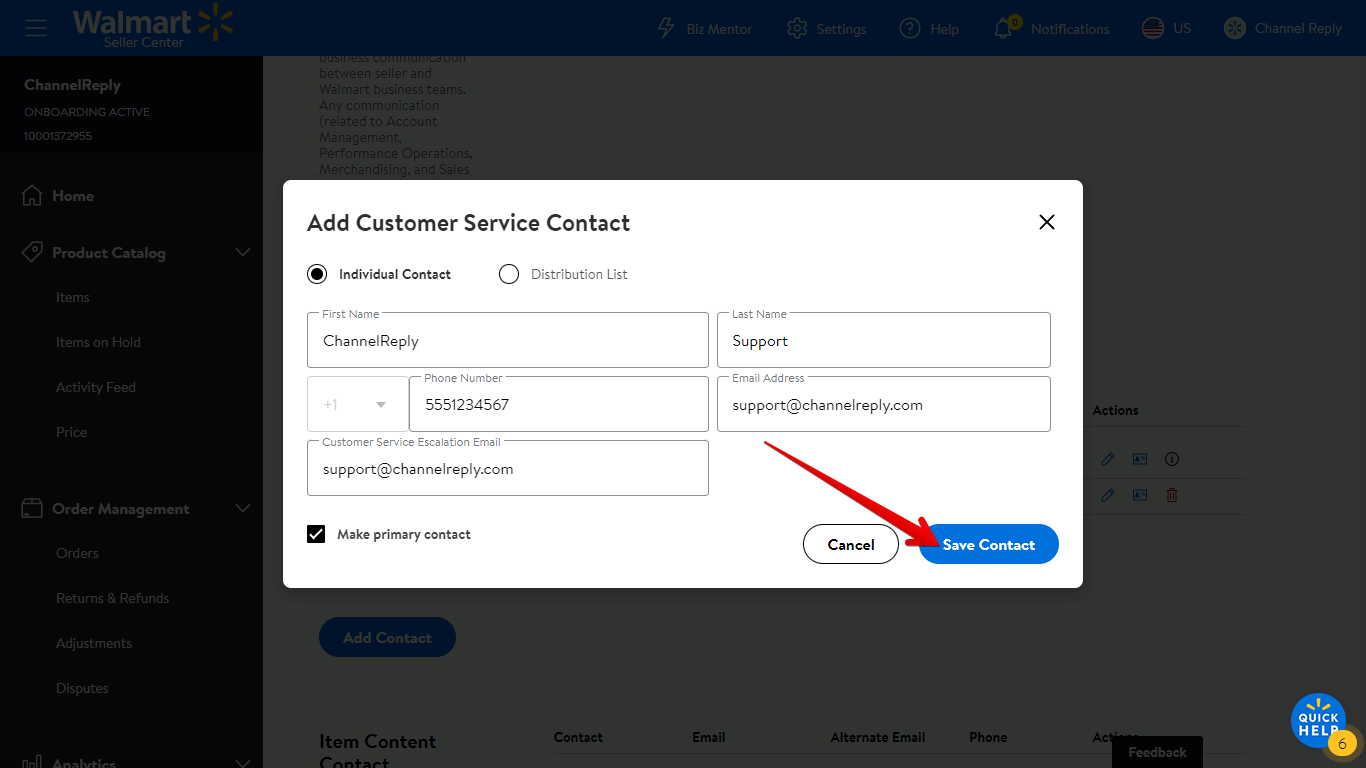Viewport: 1366px width, 768px height.
Task: Click the Order Management box icon
Action: coord(32,509)
